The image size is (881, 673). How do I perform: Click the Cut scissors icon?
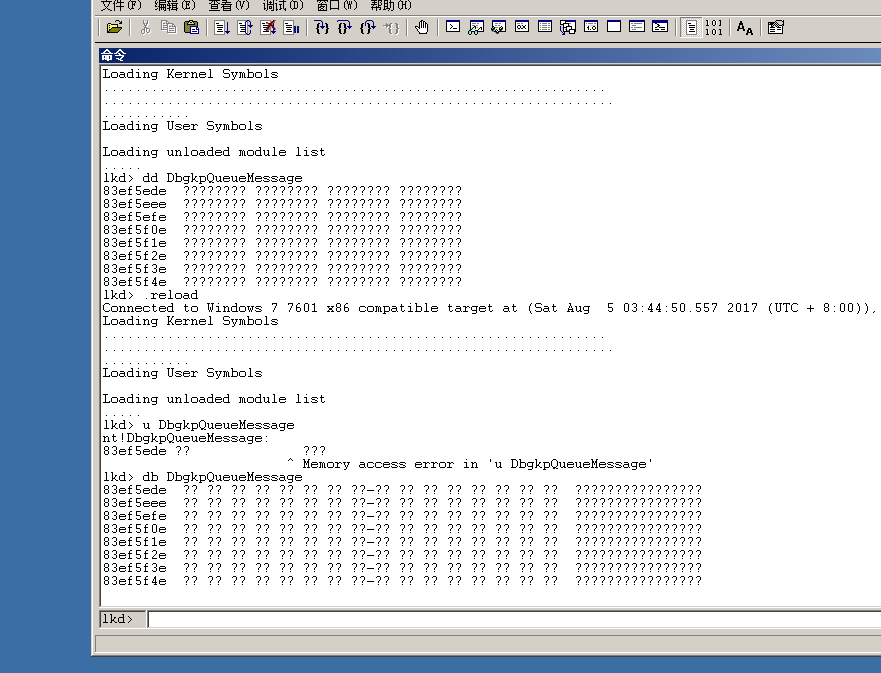146,27
